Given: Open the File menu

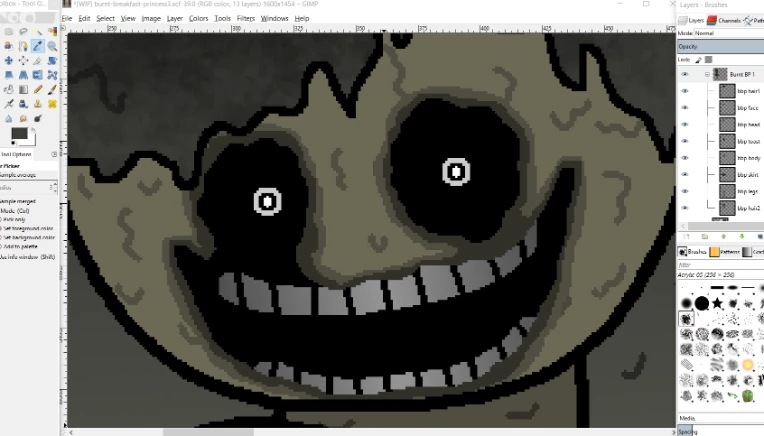Looking at the screenshot, I should (x=67, y=19).
